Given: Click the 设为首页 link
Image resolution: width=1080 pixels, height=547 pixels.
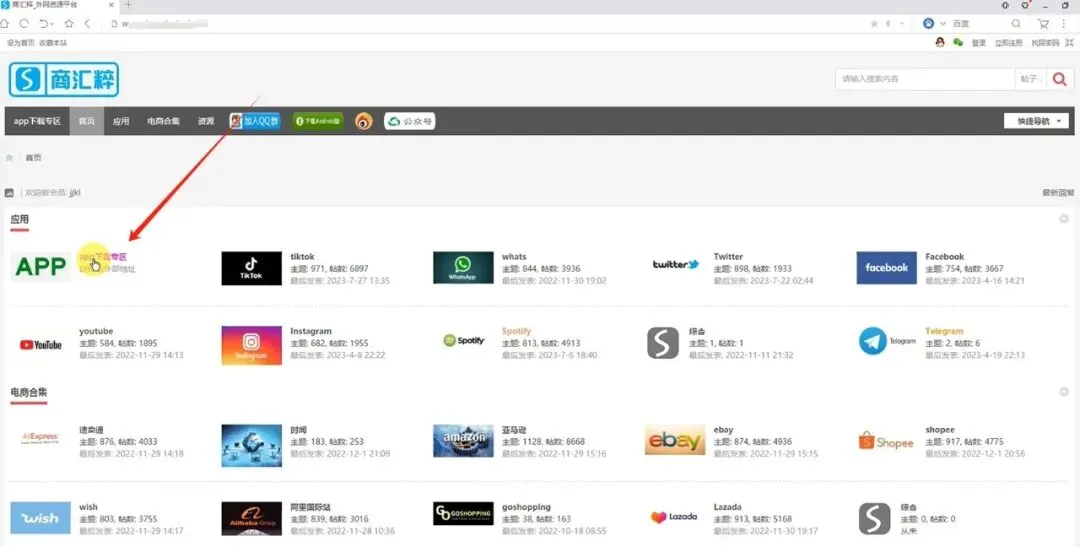Looking at the screenshot, I should pyautogui.click(x=21, y=43).
